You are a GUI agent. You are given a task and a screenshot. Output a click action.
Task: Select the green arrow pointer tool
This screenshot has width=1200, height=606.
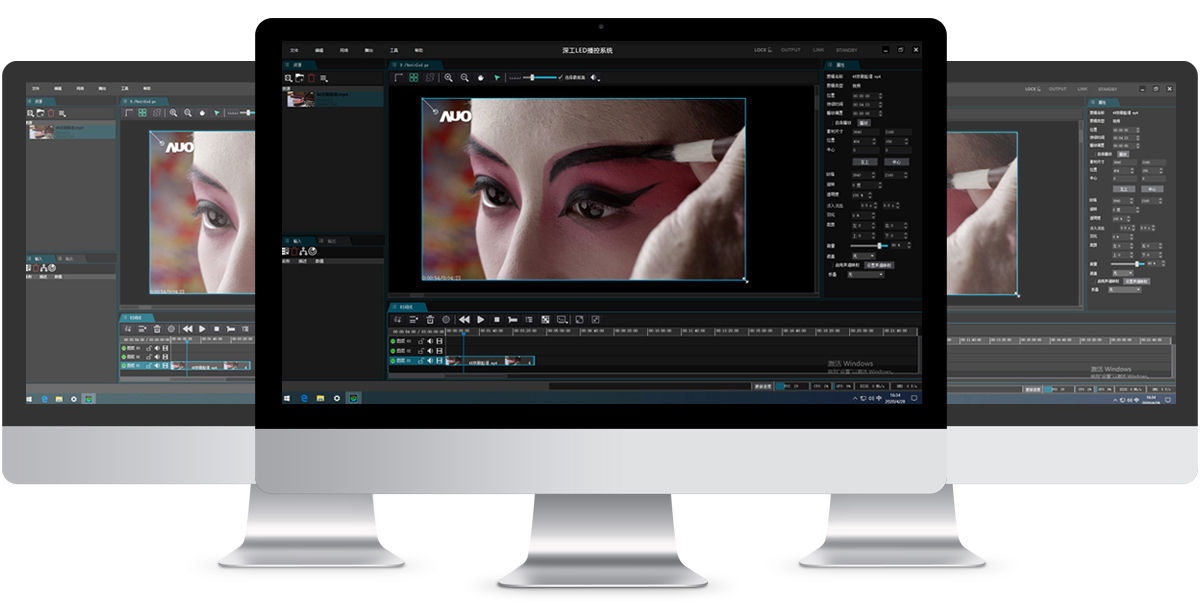497,77
